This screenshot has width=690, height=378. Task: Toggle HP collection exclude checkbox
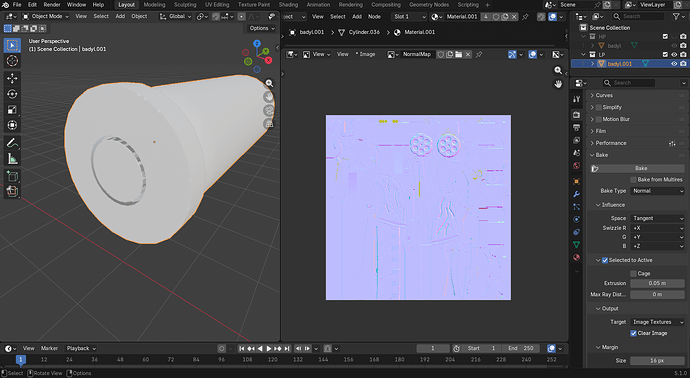[x=665, y=37]
